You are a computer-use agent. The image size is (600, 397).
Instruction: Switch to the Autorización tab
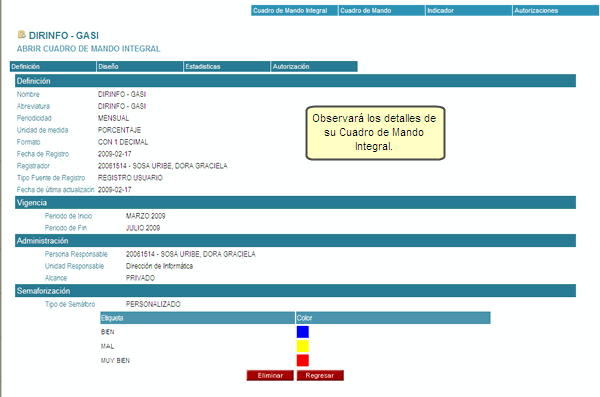(314, 67)
